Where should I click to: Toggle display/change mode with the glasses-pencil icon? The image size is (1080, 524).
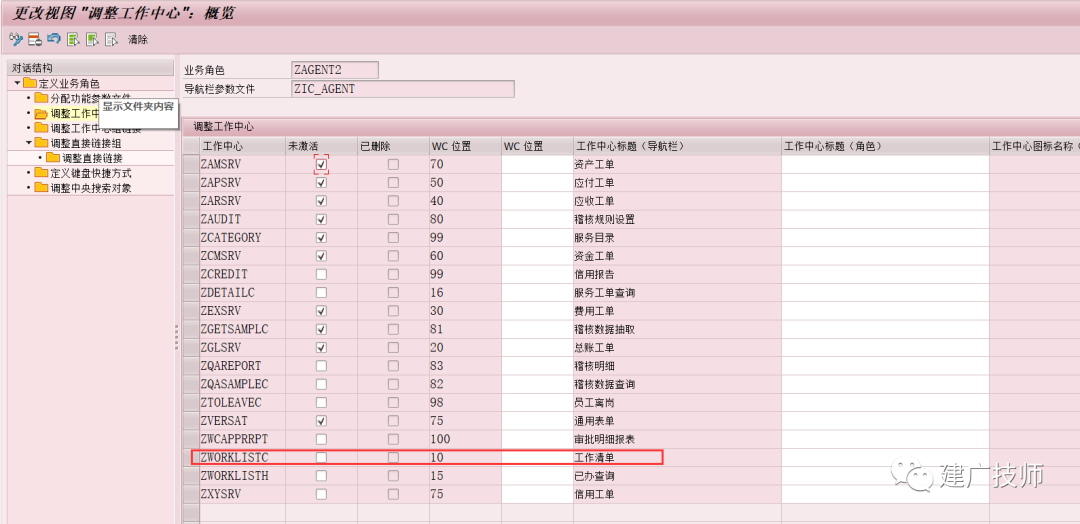point(16,39)
